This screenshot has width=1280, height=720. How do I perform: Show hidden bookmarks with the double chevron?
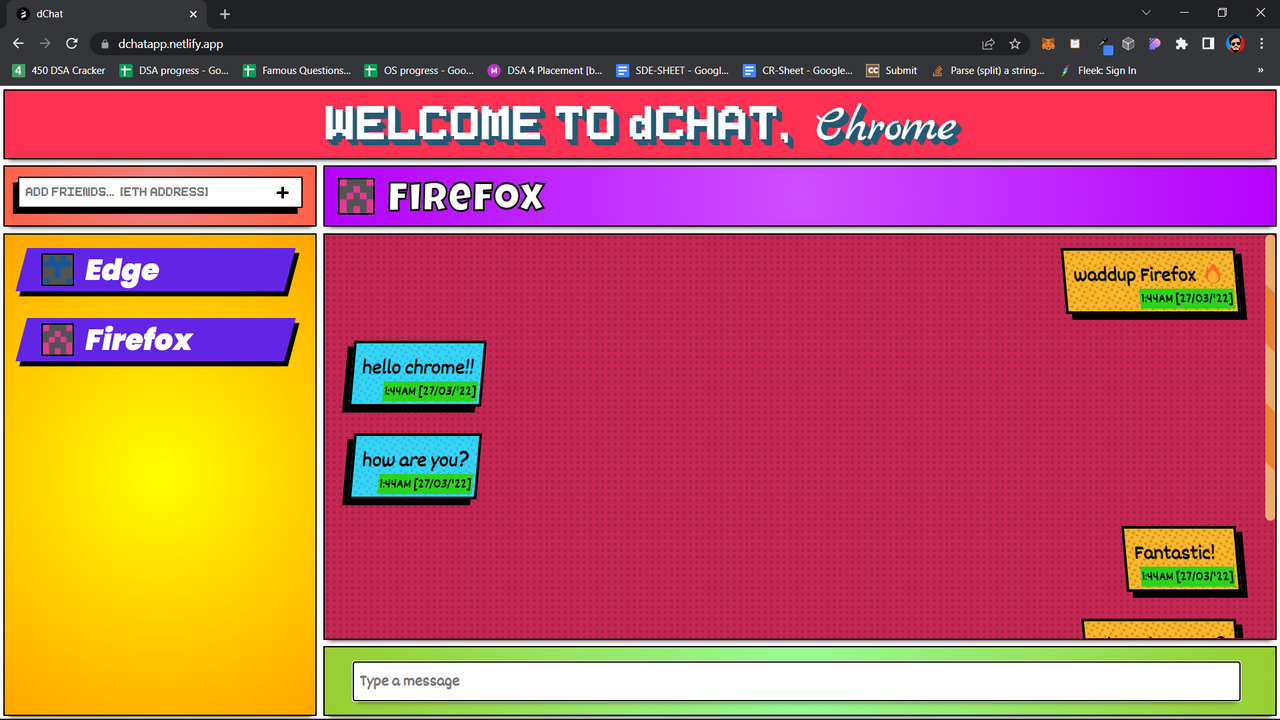coord(1260,71)
